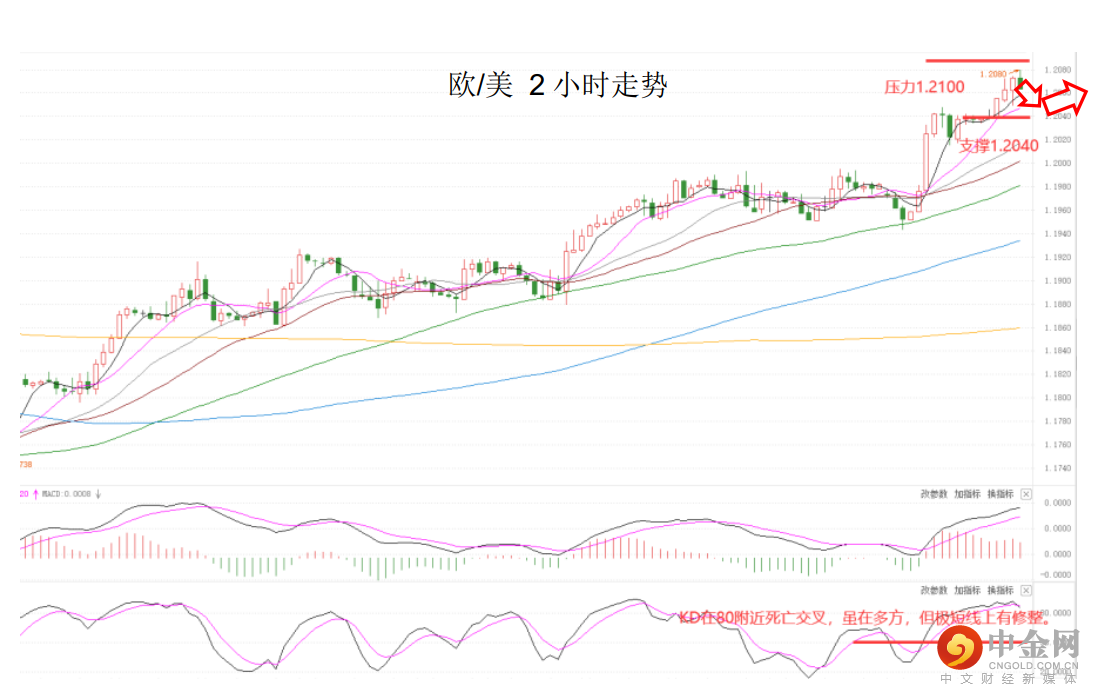Click 换指标 in the KD panel
The height and width of the screenshot is (697, 1094).
[1001, 590]
